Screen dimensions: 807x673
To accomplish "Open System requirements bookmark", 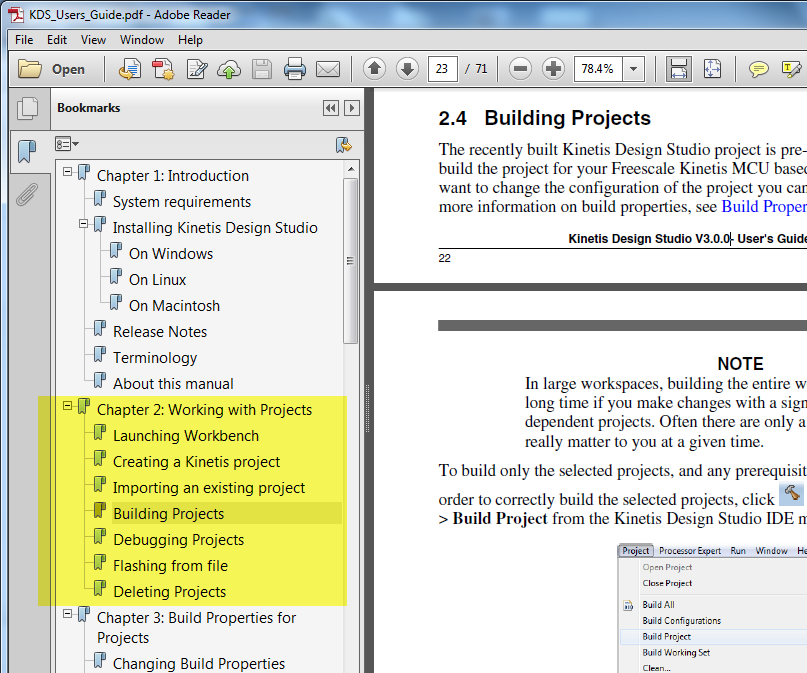I will coord(182,202).
